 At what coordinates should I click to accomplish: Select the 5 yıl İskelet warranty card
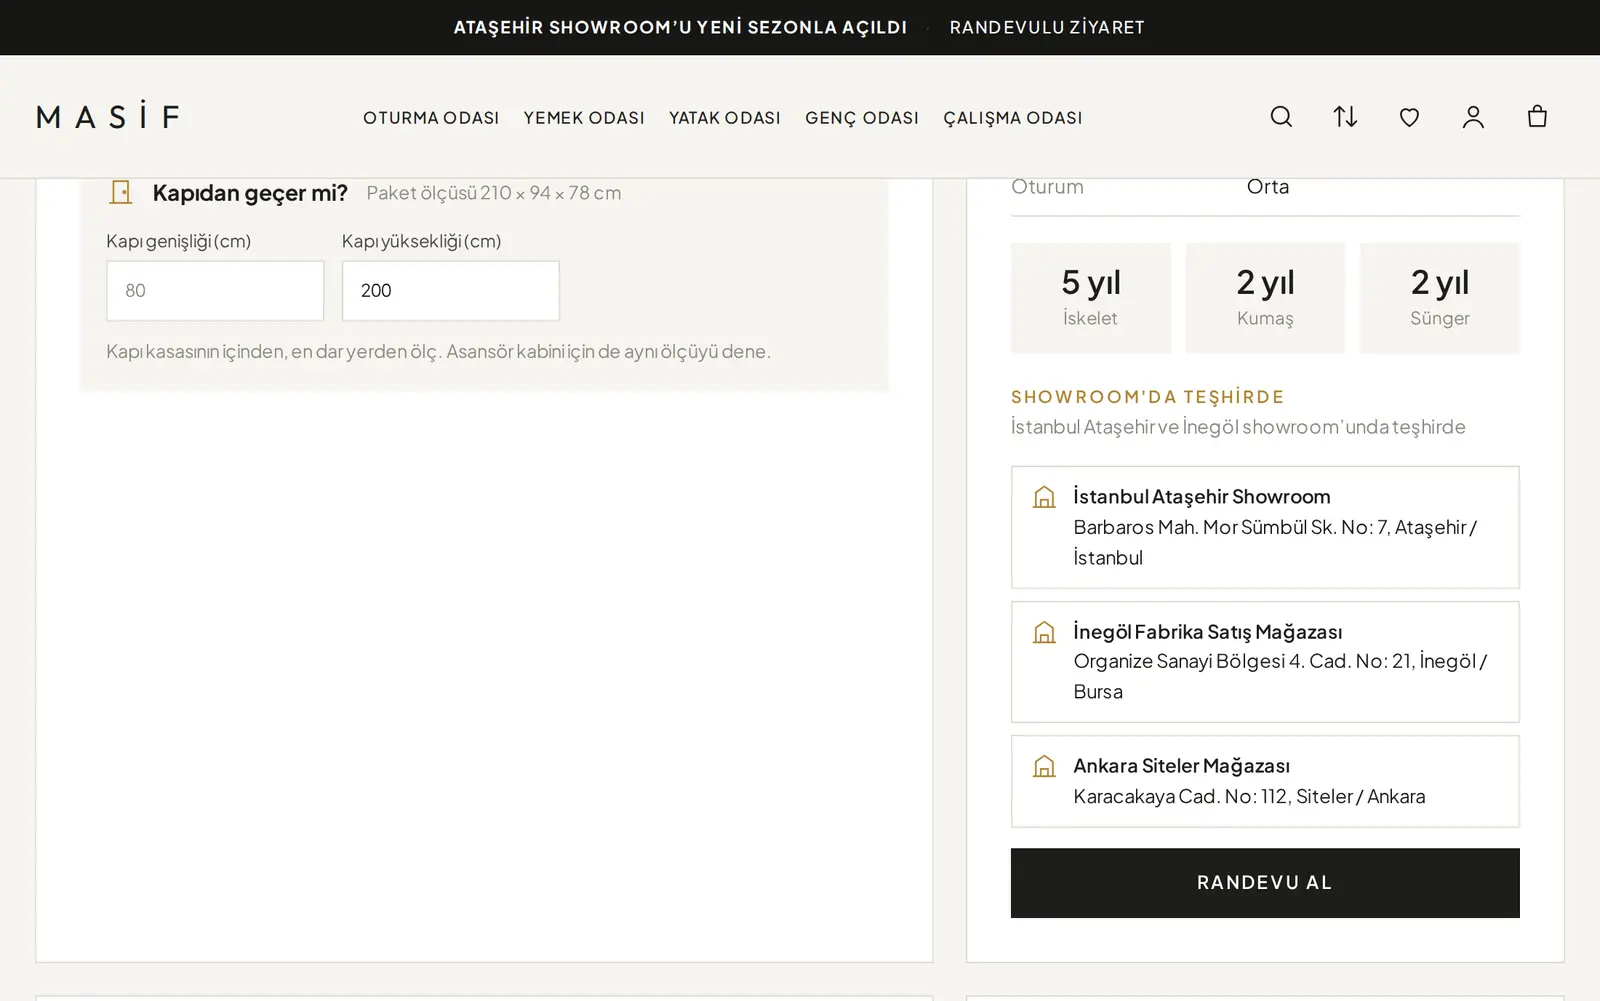1091,298
